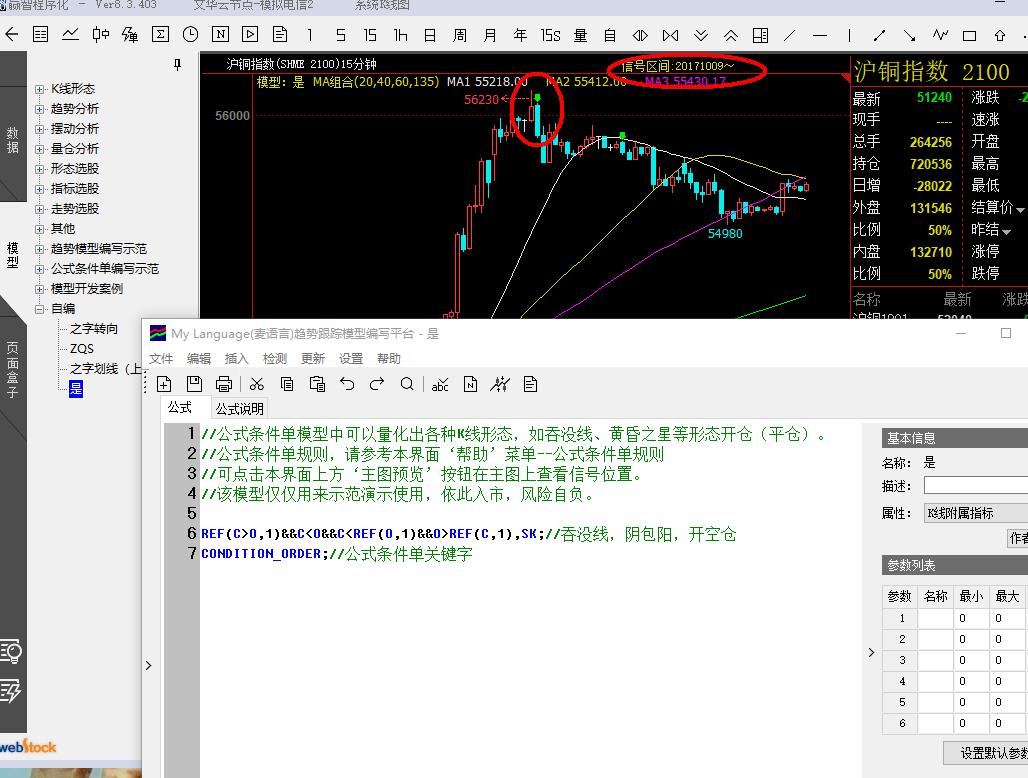Viewport: 1028px width, 778px height.
Task: Expand the 公式条件单编写示范 node
Action: click(x=40, y=269)
